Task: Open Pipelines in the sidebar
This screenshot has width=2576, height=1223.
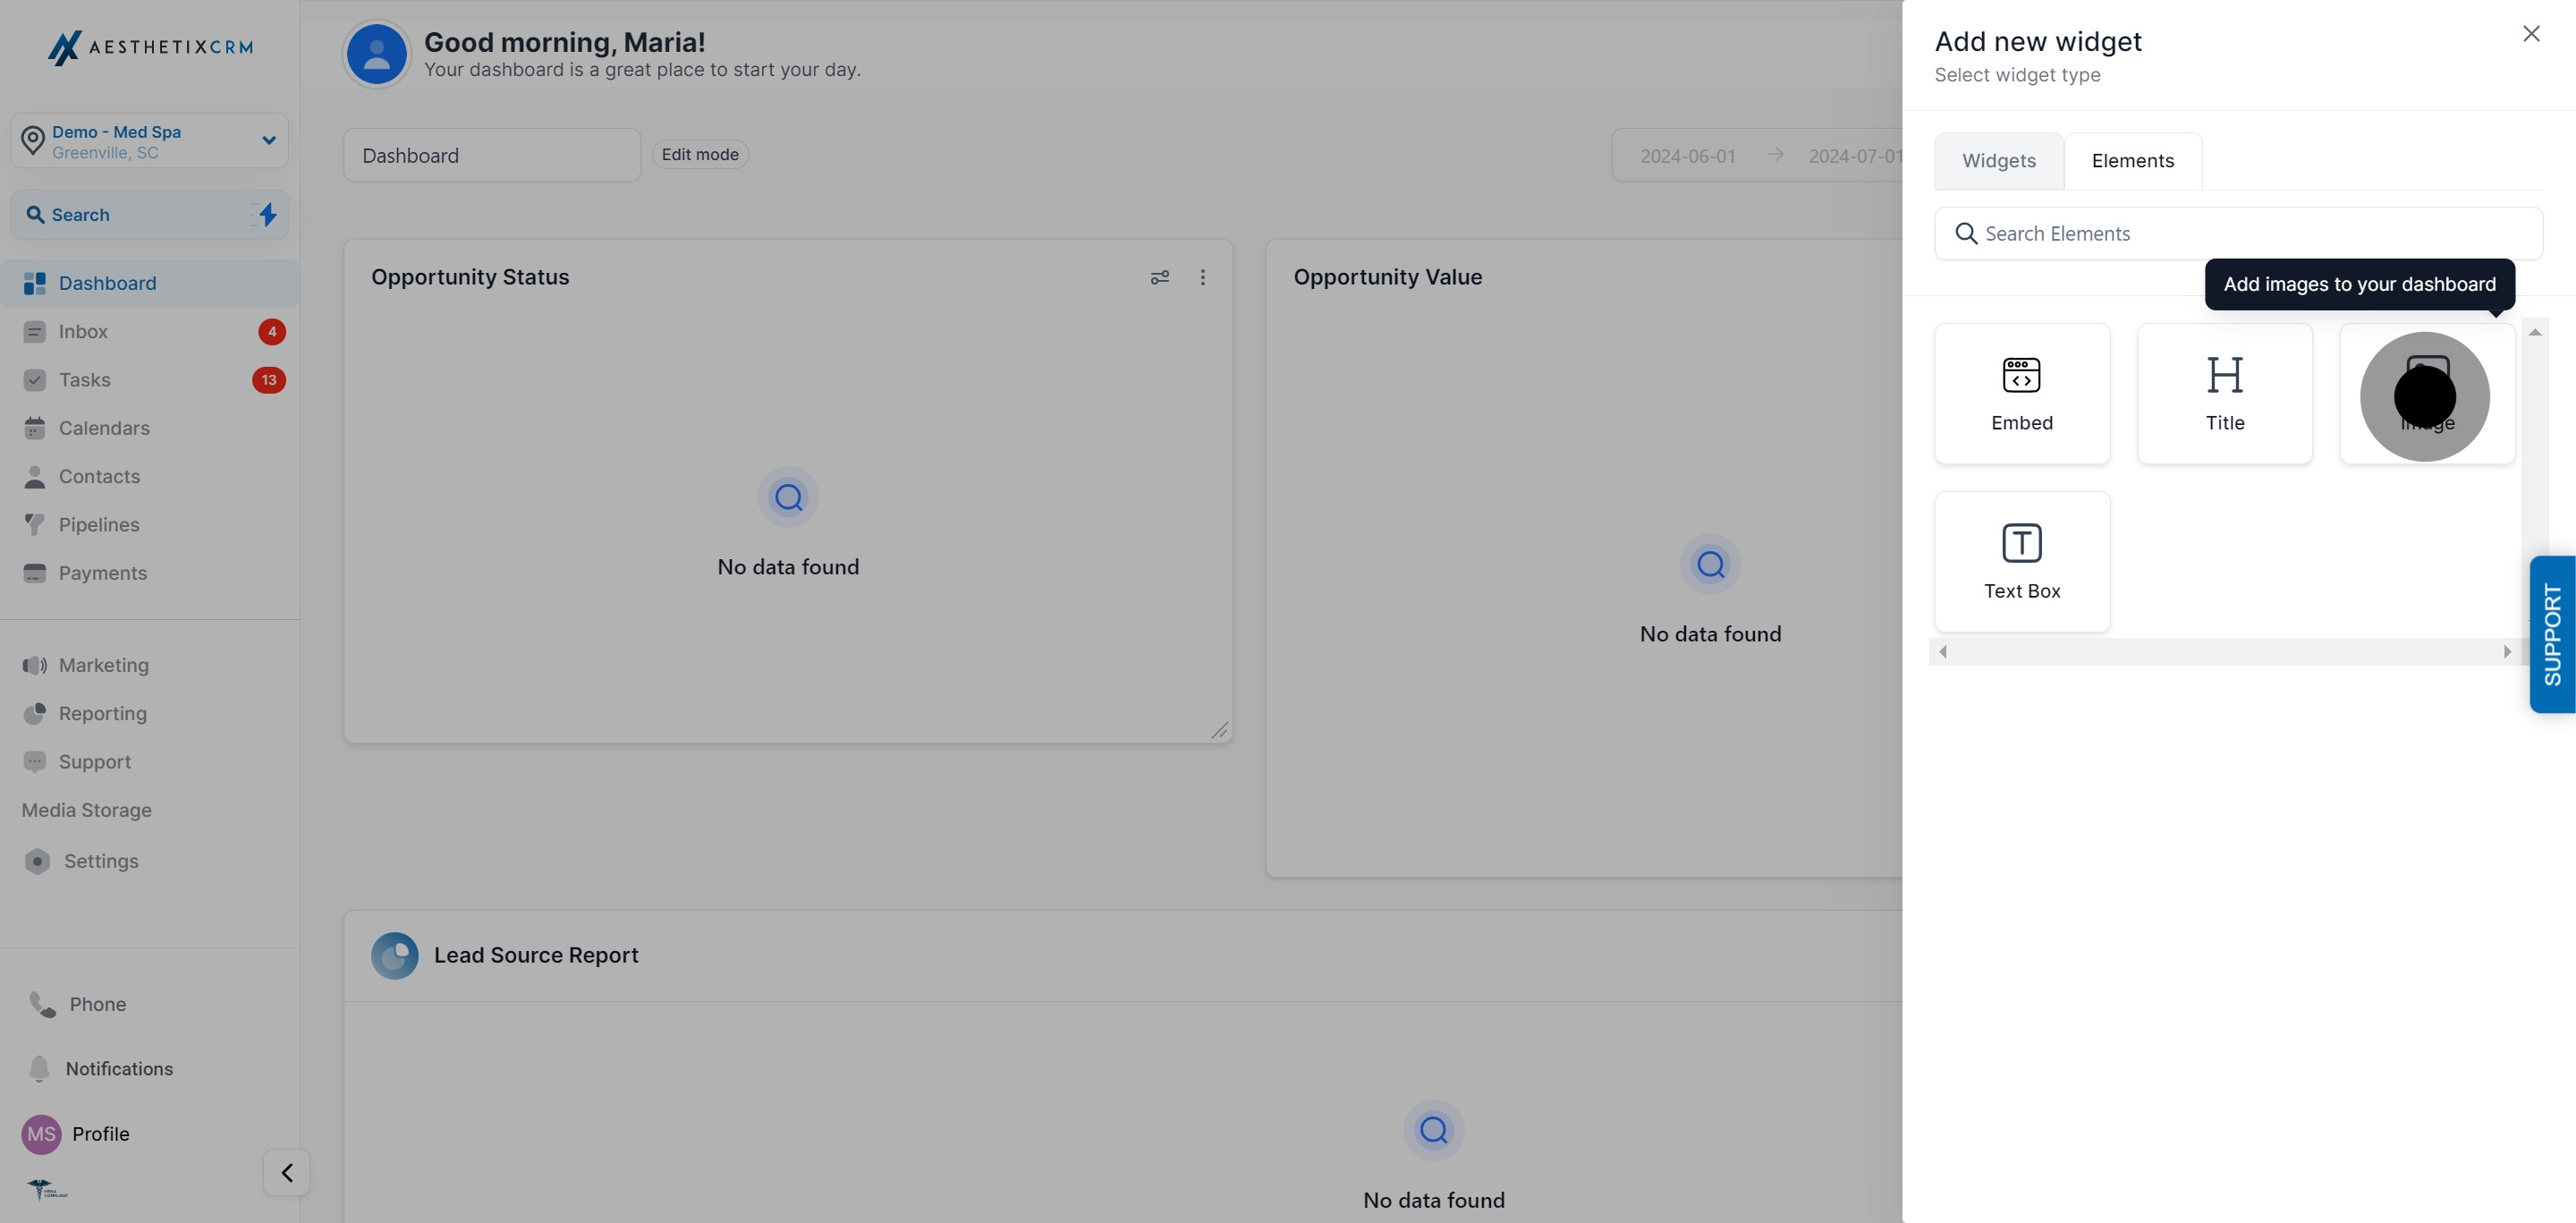Action: point(150,524)
